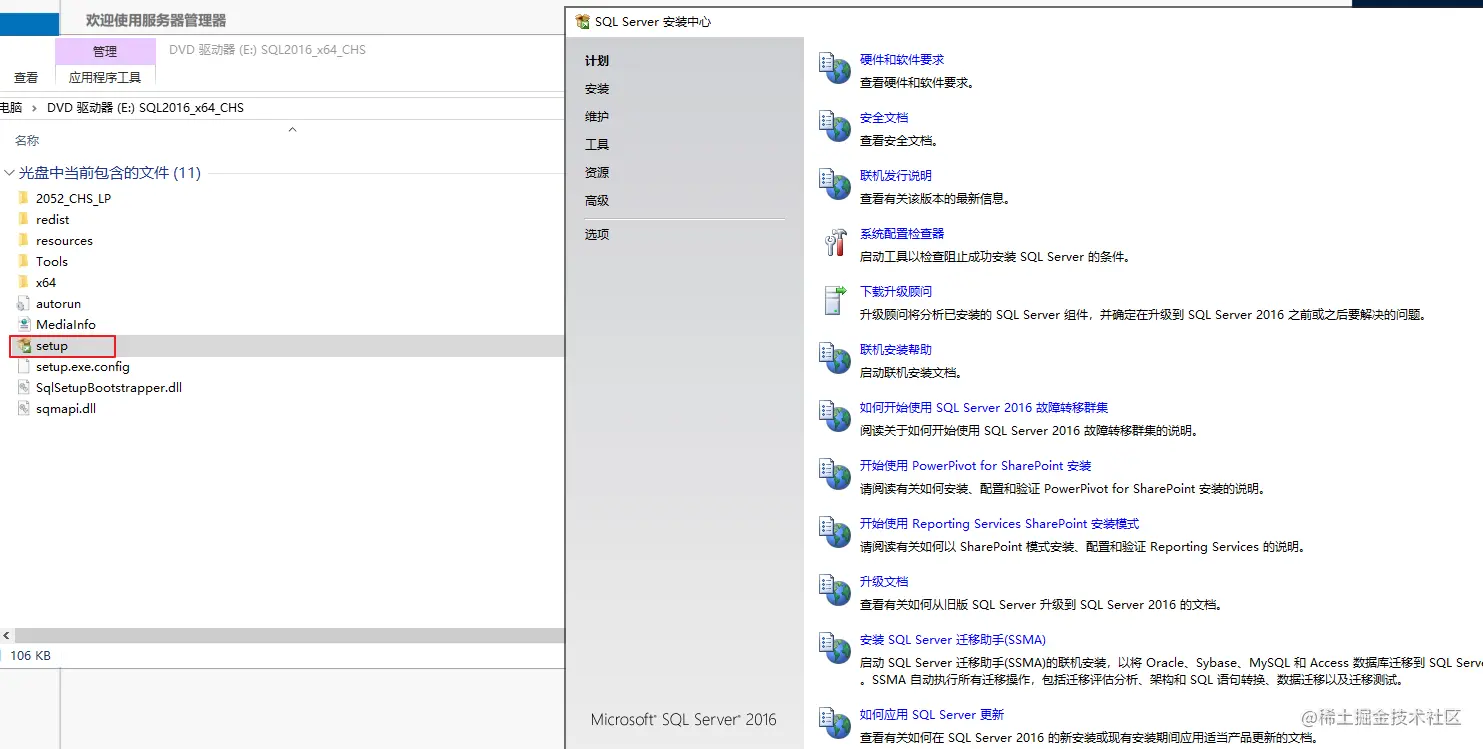1483x749 pixels.
Task: Select 工具 in the installer sidebar
Action: point(597,145)
